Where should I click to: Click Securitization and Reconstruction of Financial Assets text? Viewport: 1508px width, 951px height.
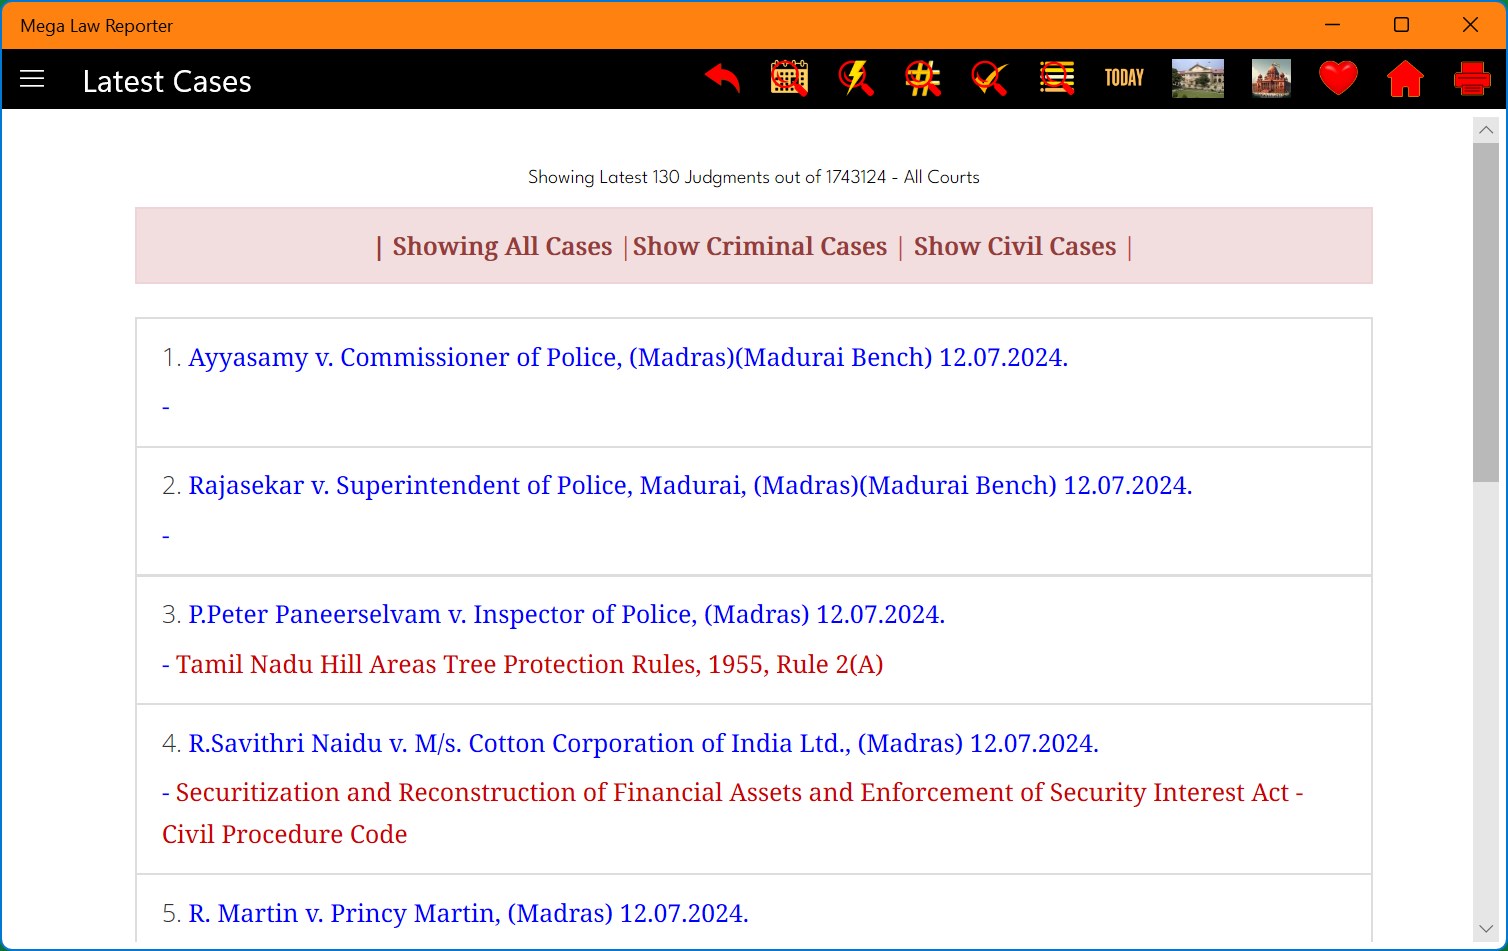coord(732,813)
